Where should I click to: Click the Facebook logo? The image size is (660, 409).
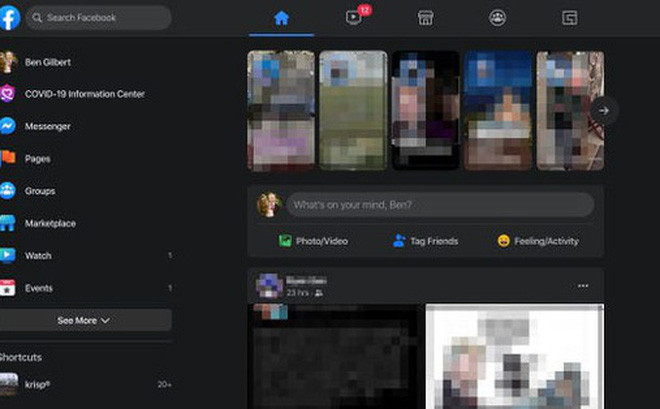(x=9, y=18)
